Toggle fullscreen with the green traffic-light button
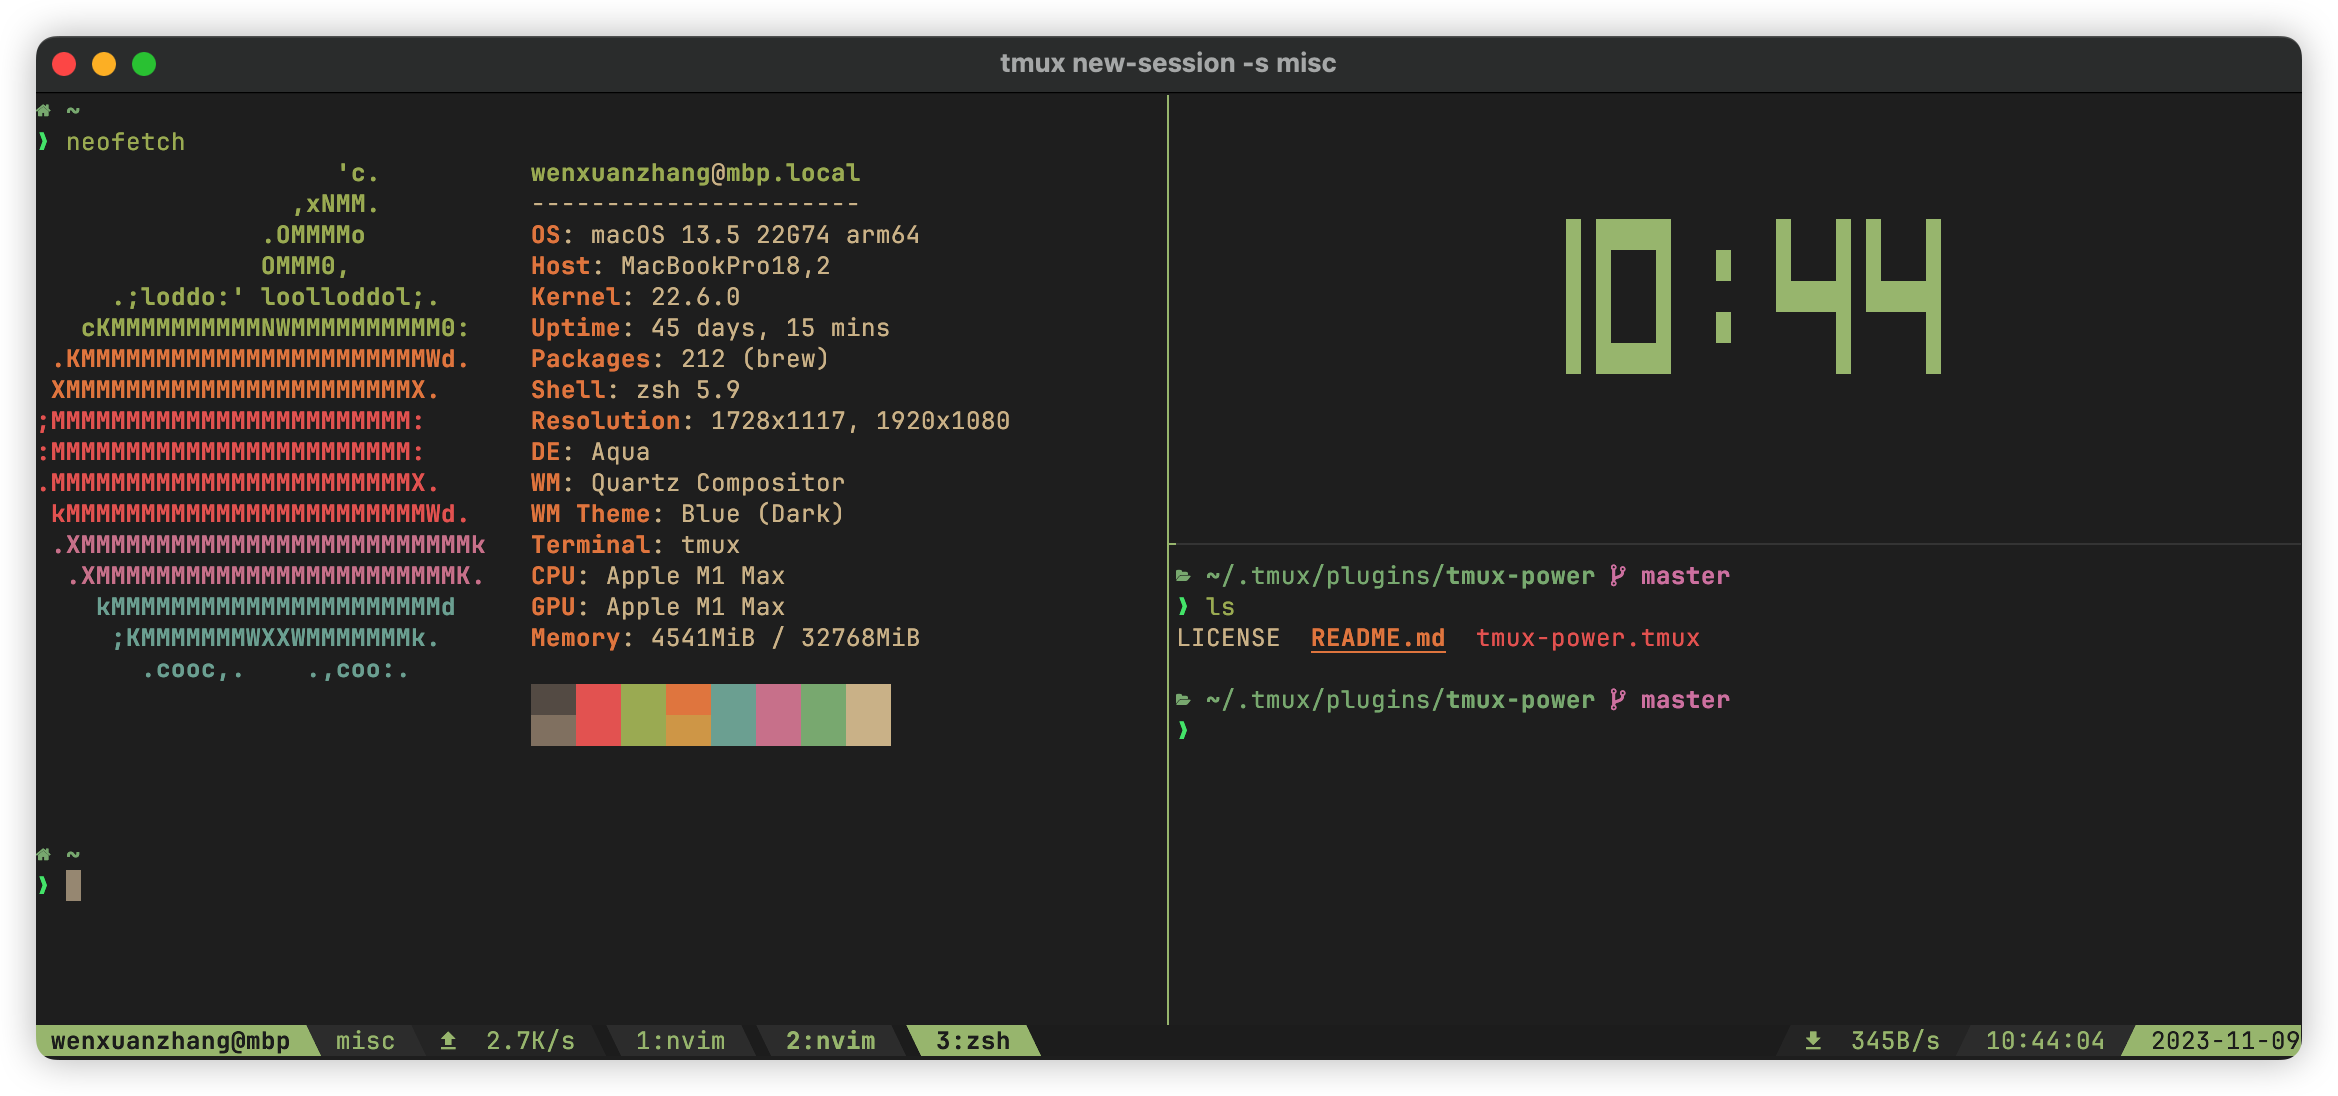 pyautogui.click(x=145, y=63)
